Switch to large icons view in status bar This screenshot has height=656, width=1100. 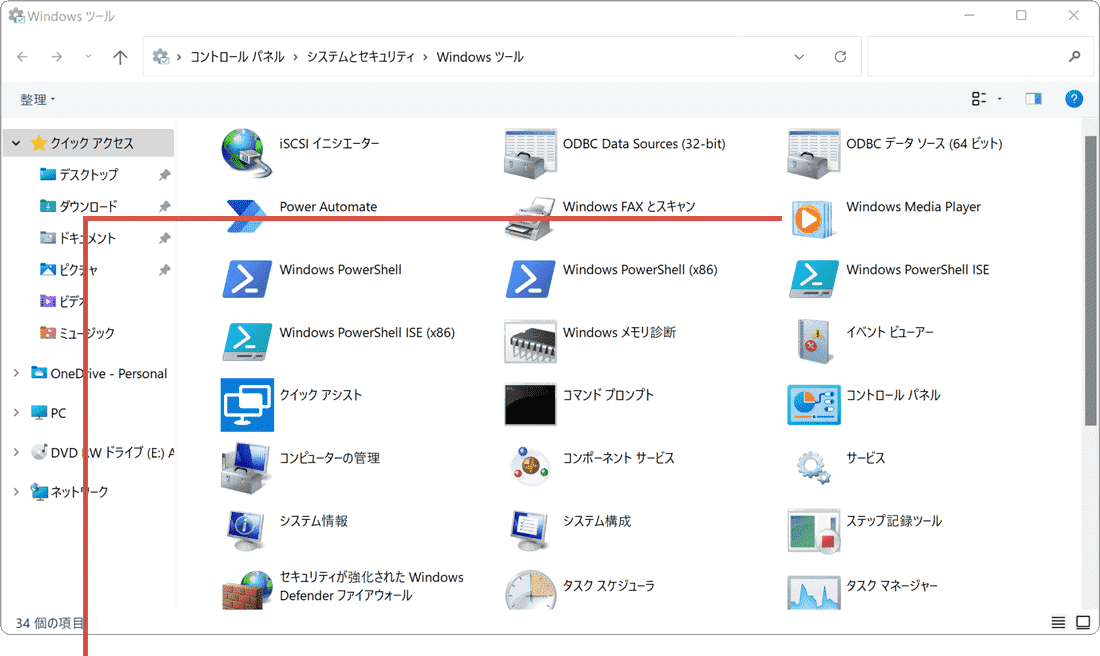(x=1083, y=622)
